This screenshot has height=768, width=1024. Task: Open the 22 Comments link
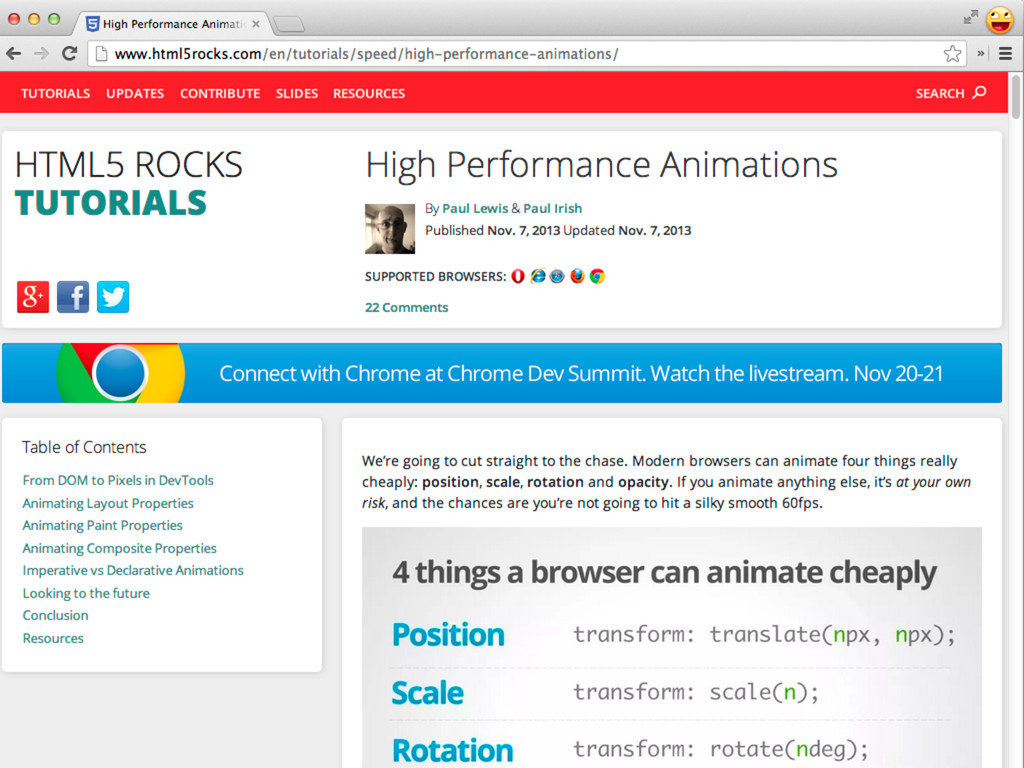(406, 308)
